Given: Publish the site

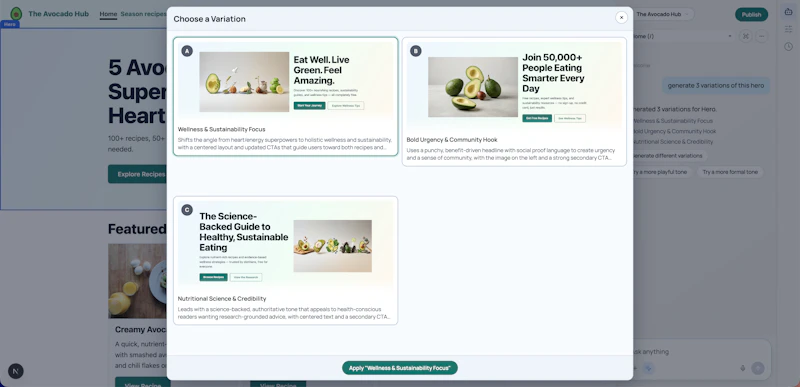Looking at the screenshot, I should tap(751, 15).
